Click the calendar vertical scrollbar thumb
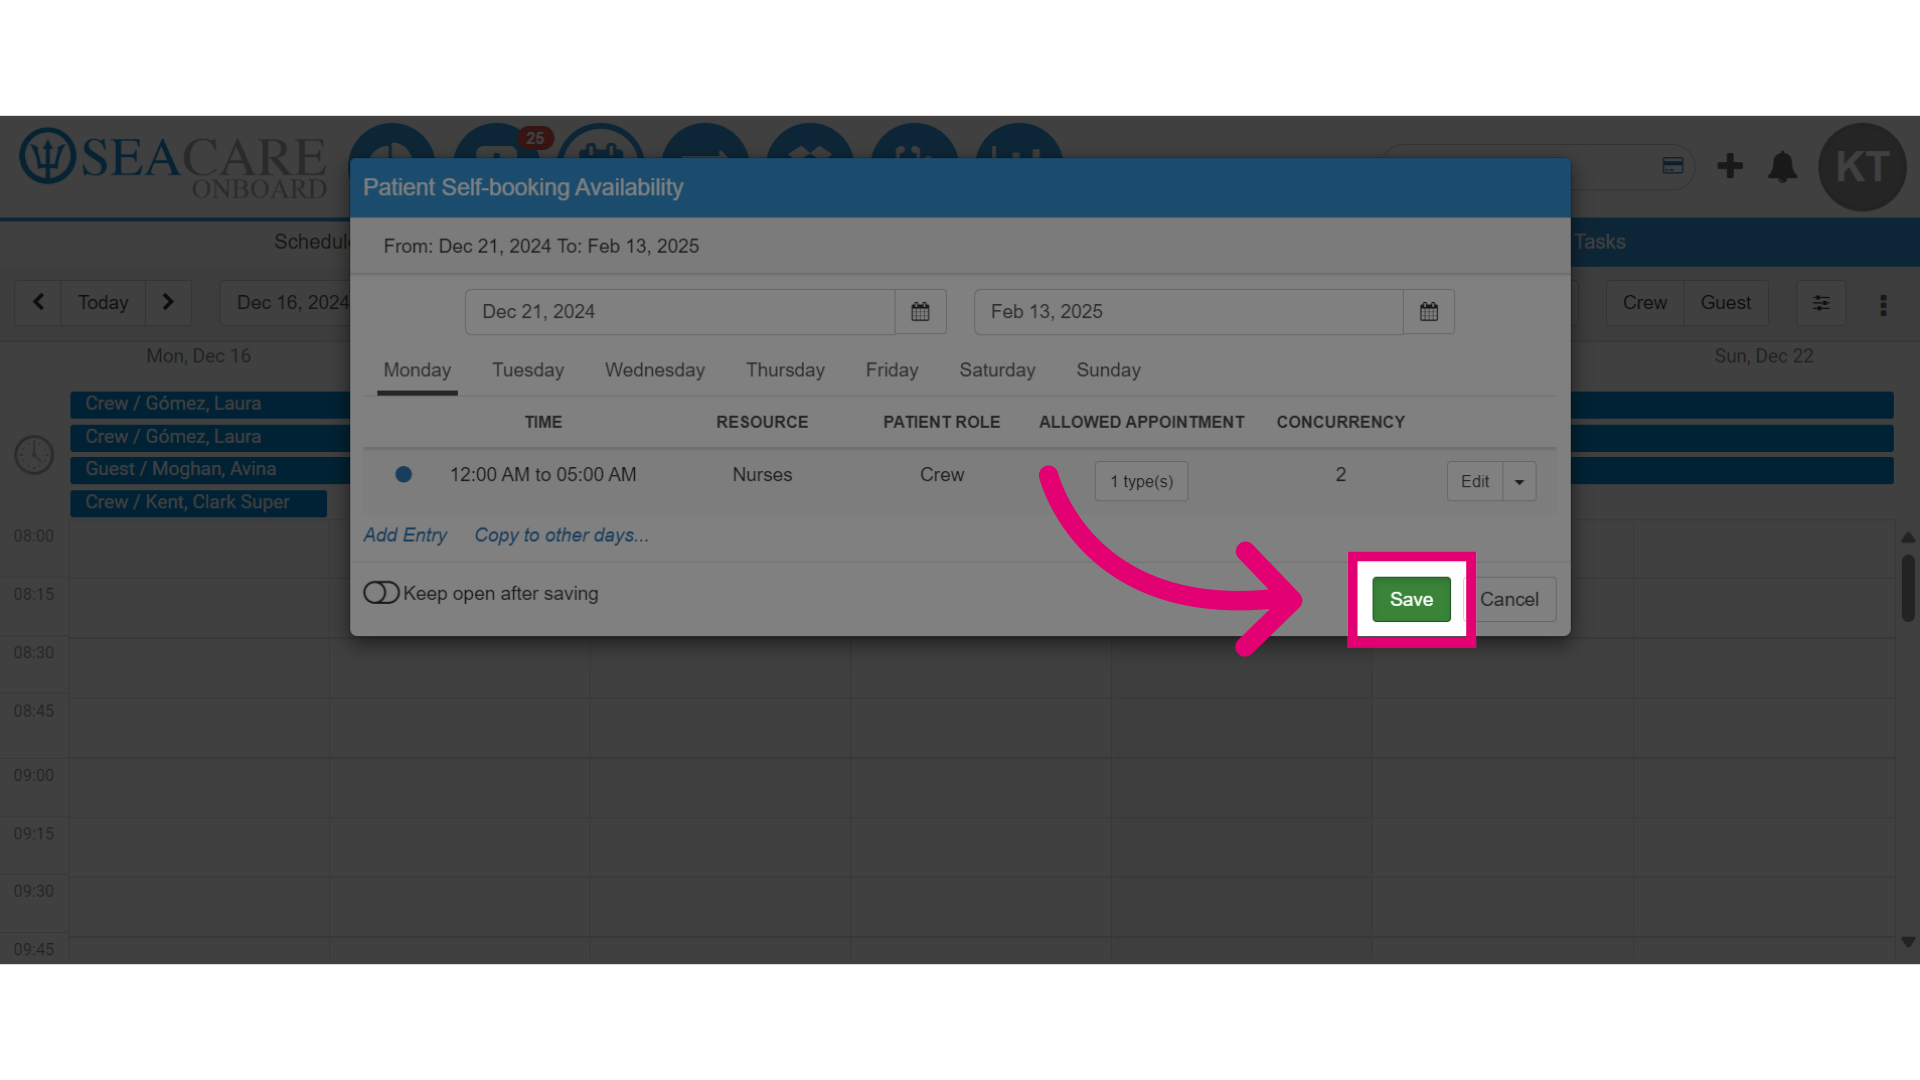1920x1080 pixels. point(1908,588)
